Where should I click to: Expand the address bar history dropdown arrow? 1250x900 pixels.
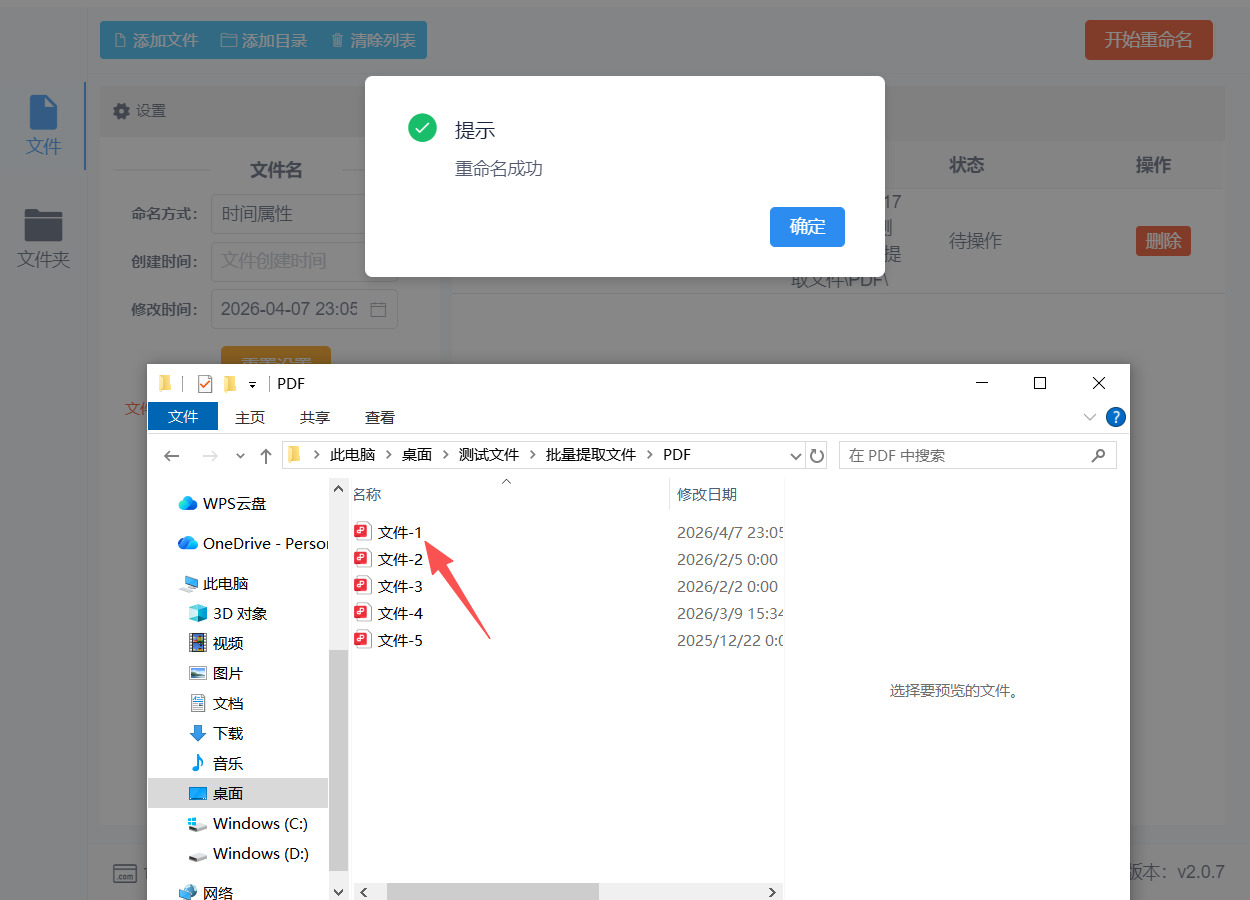[797, 454]
